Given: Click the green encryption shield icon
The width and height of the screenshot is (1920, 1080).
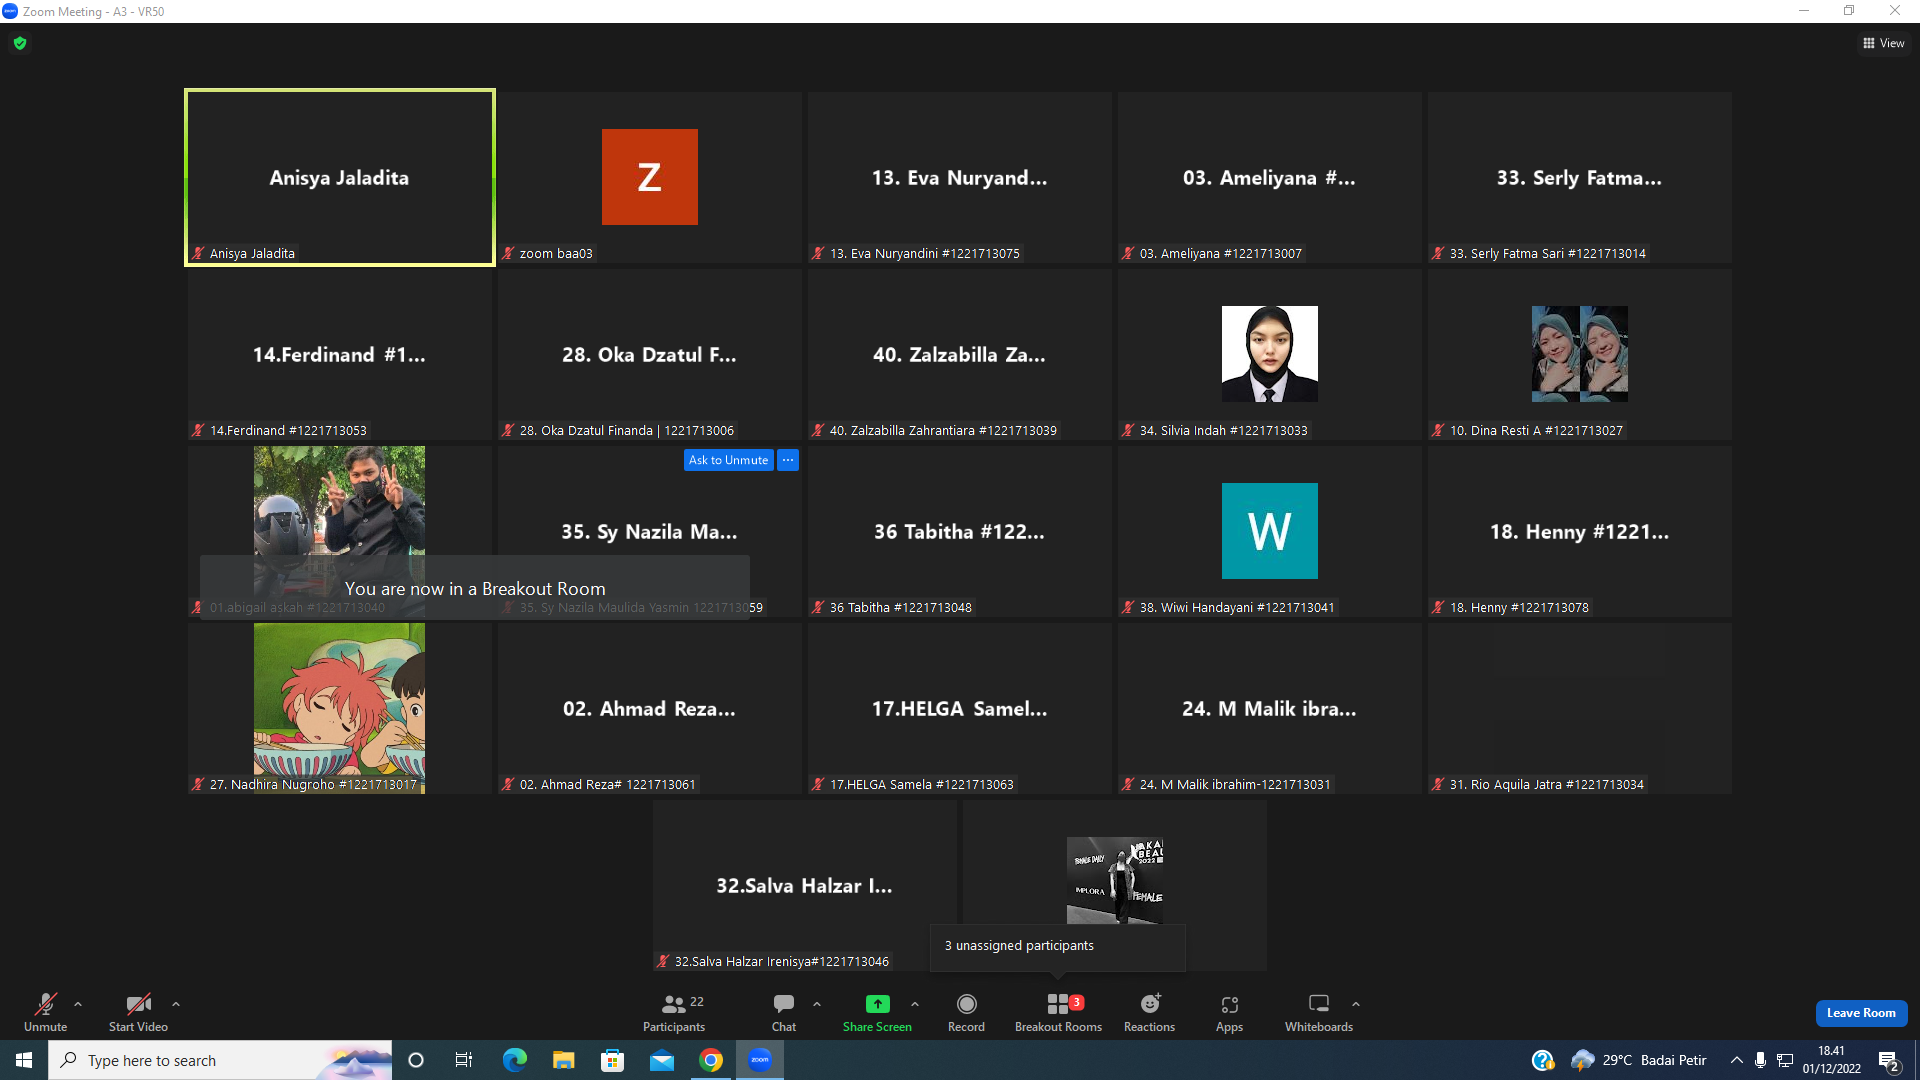Looking at the screenshot, I should click(x=20, y=43).
